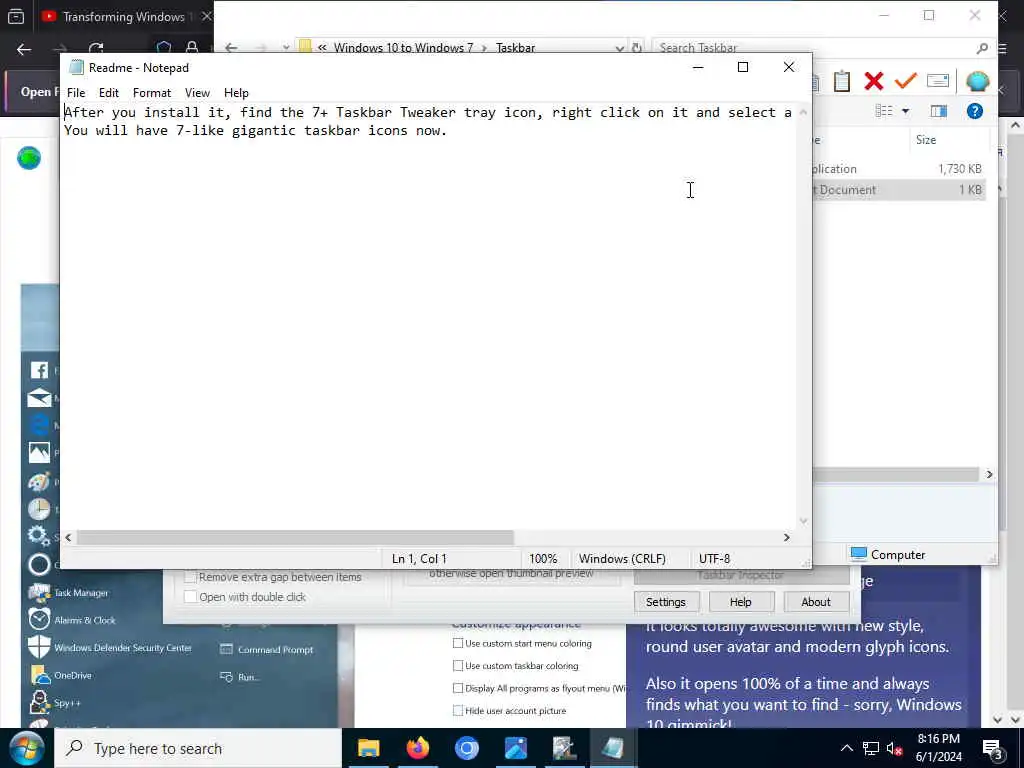This screenshot has height=768, width=1024.
Task: Click Settings in the Taskbar Tweaker window
Action: coord(666,601)
